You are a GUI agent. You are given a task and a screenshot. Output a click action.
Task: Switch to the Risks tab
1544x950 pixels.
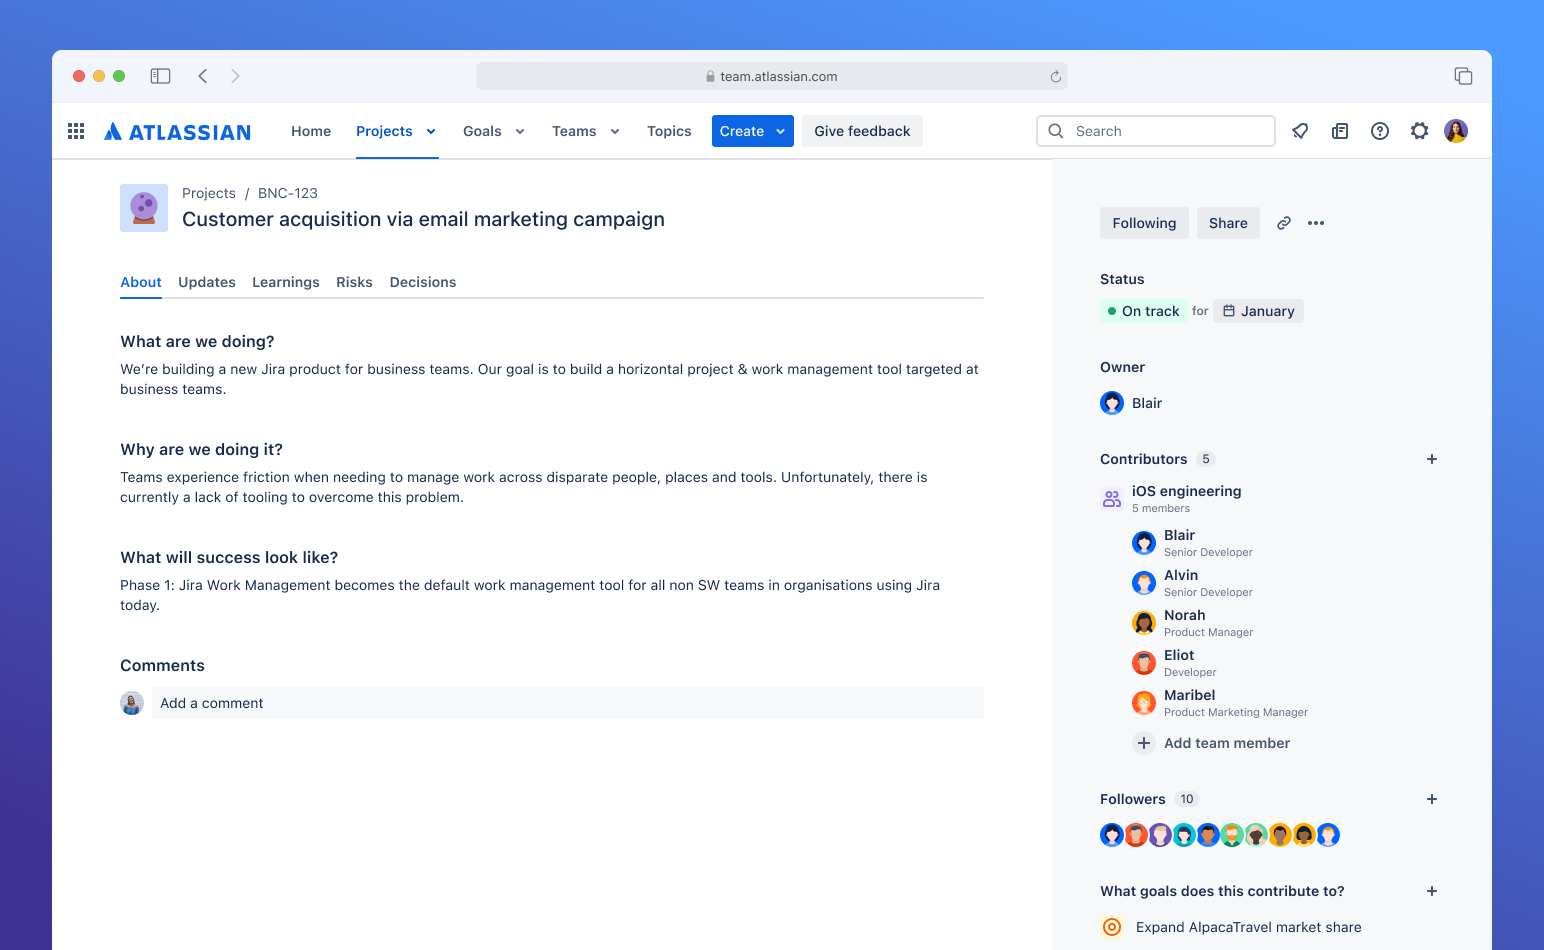pos(354,282)
